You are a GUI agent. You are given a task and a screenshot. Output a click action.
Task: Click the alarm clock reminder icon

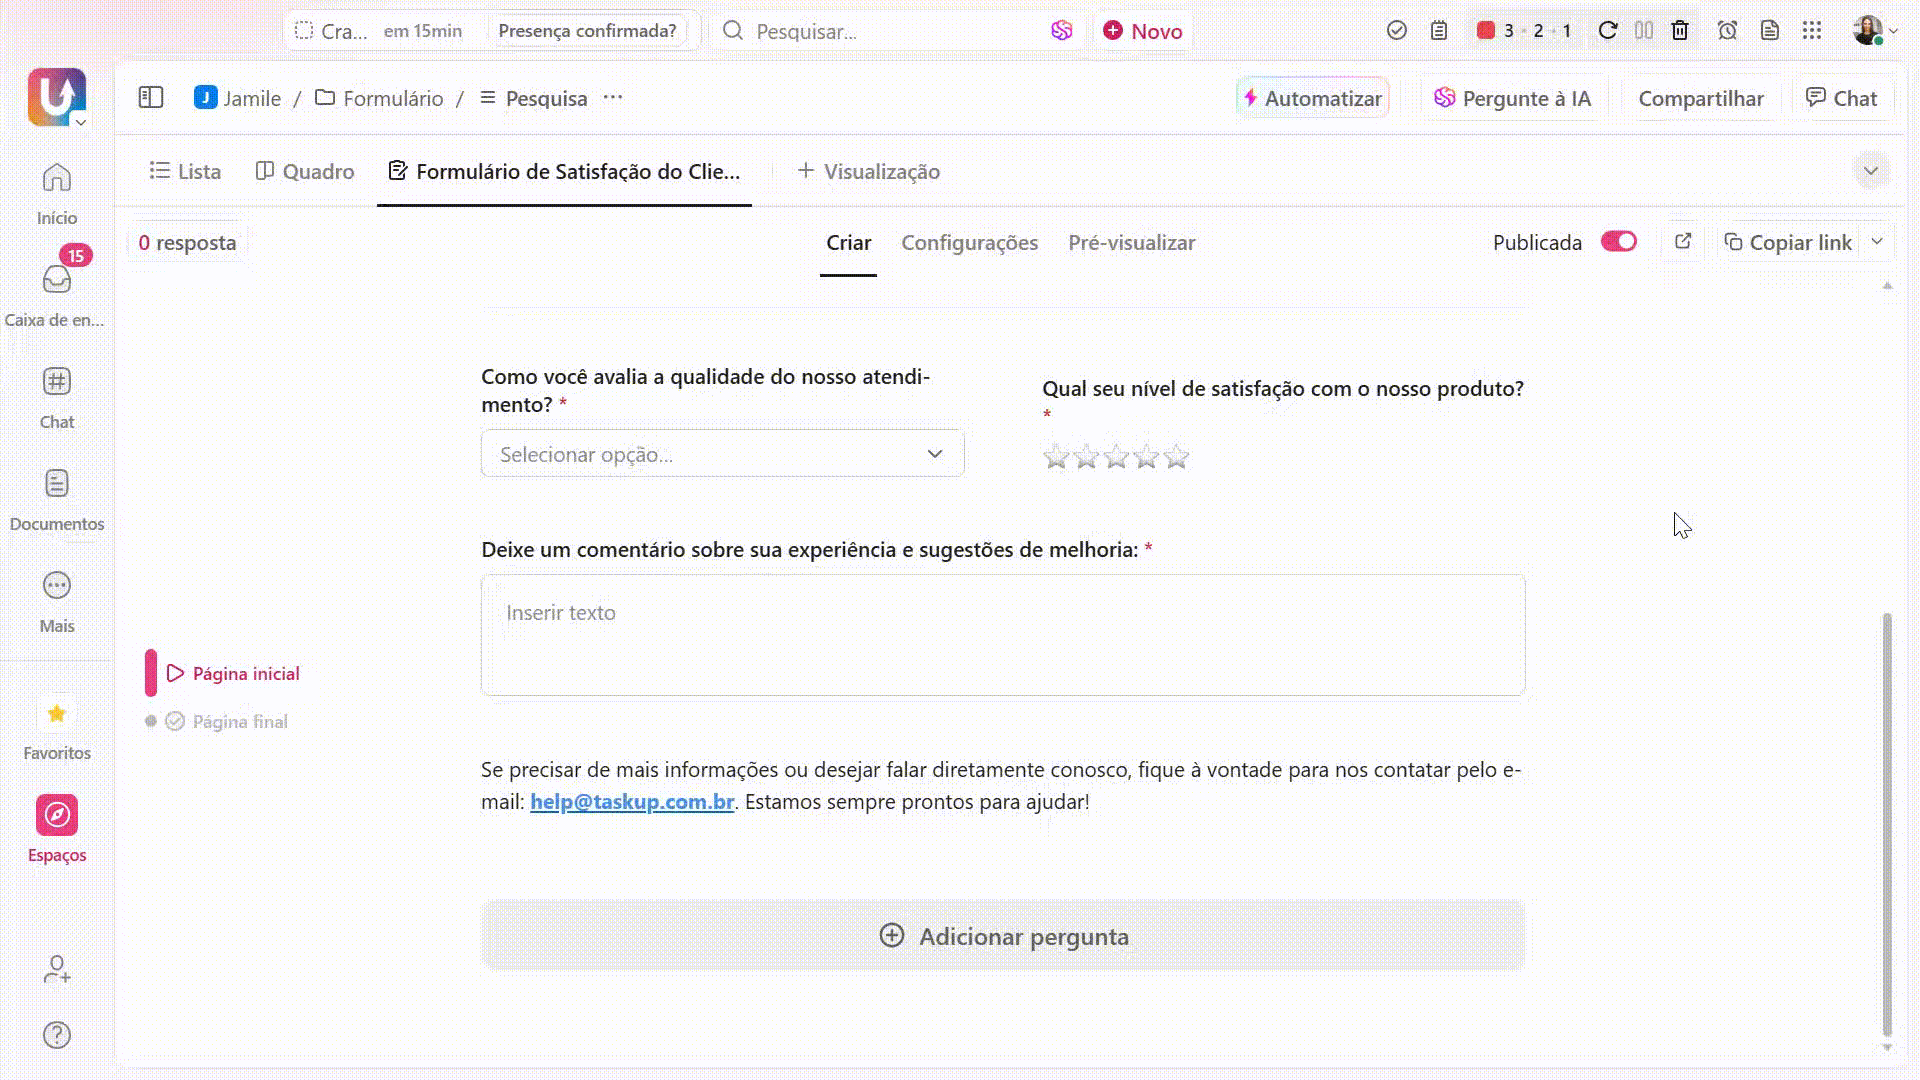coord(1727,31)
